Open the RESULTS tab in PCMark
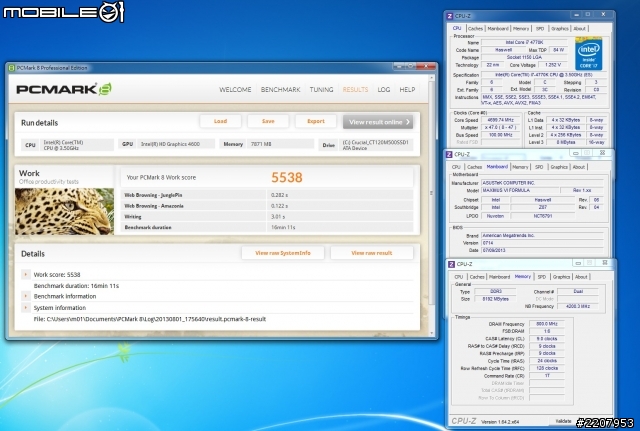 click(355, 89)
